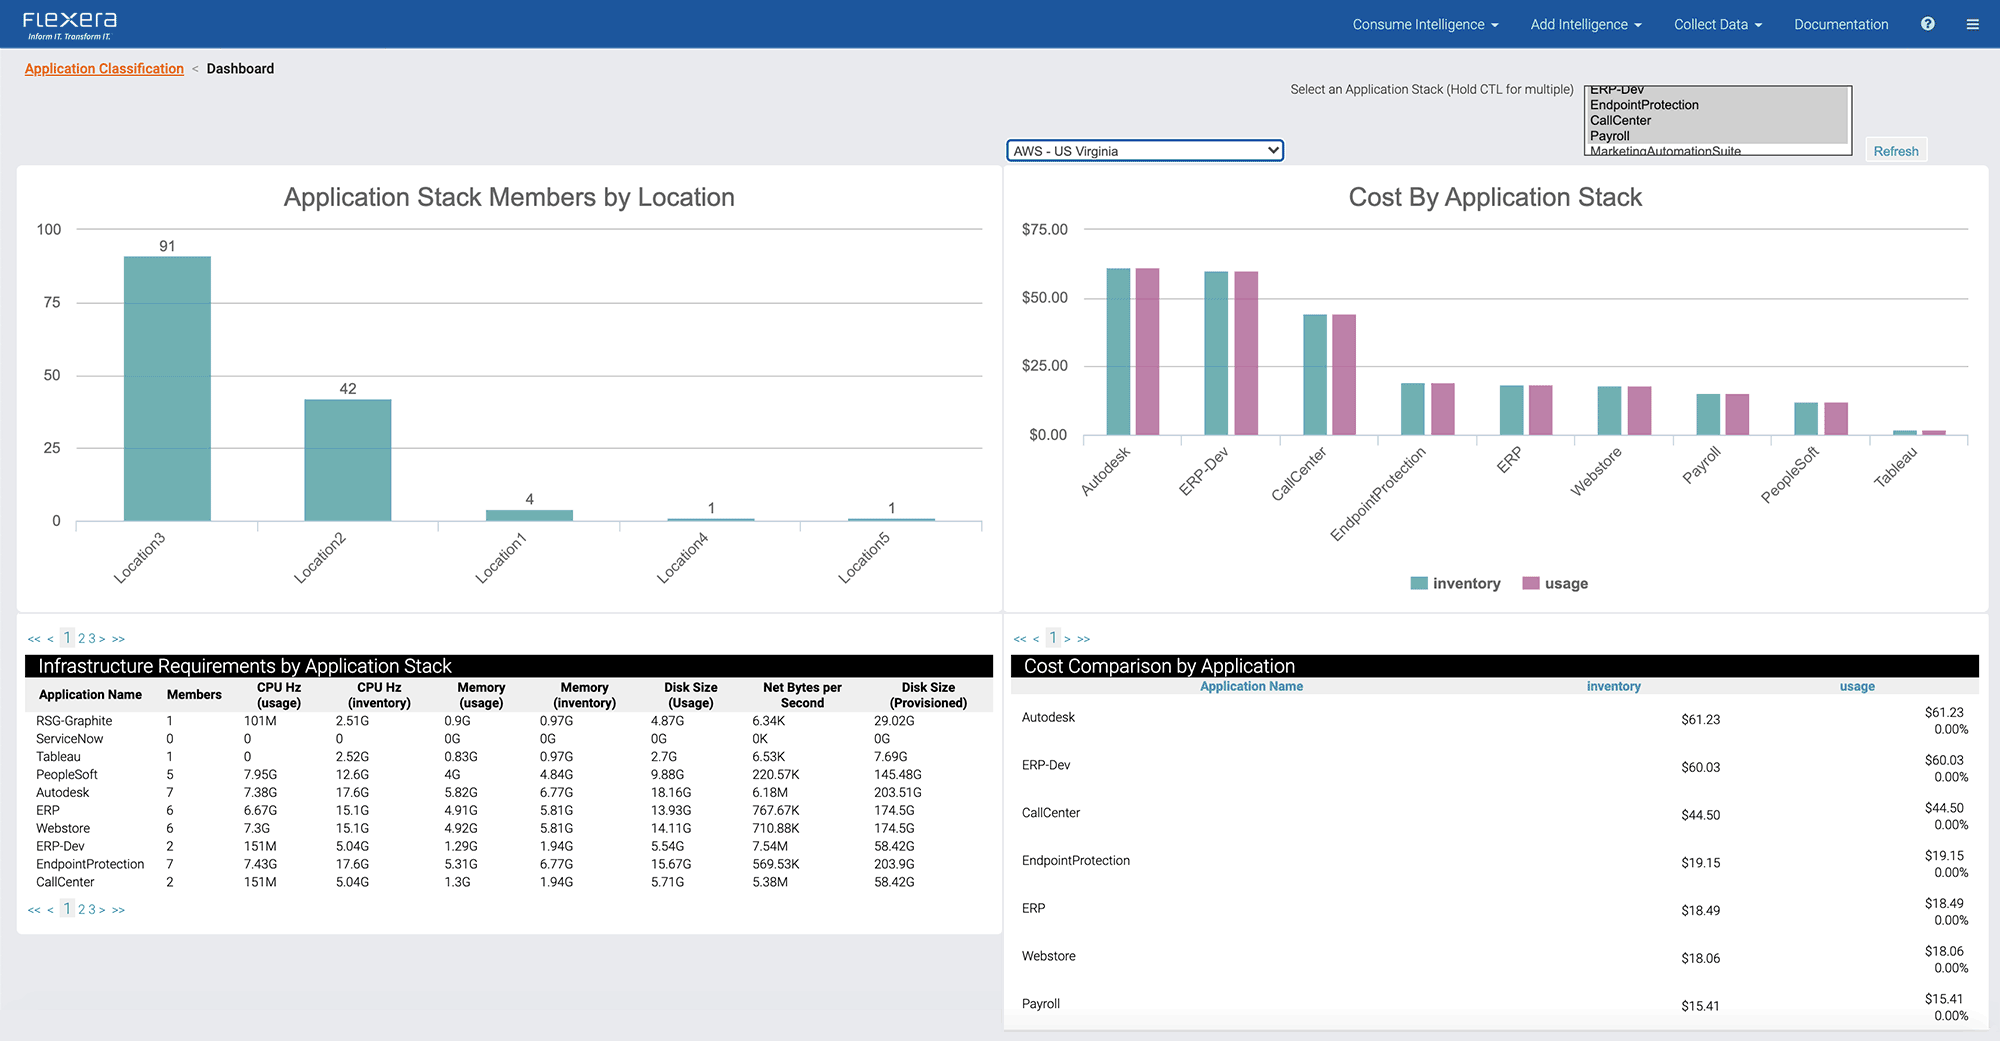Select Payroll in the Application Stack list
Image resolution: width=2000 pixels, height=1041 pixels.
1609,136
